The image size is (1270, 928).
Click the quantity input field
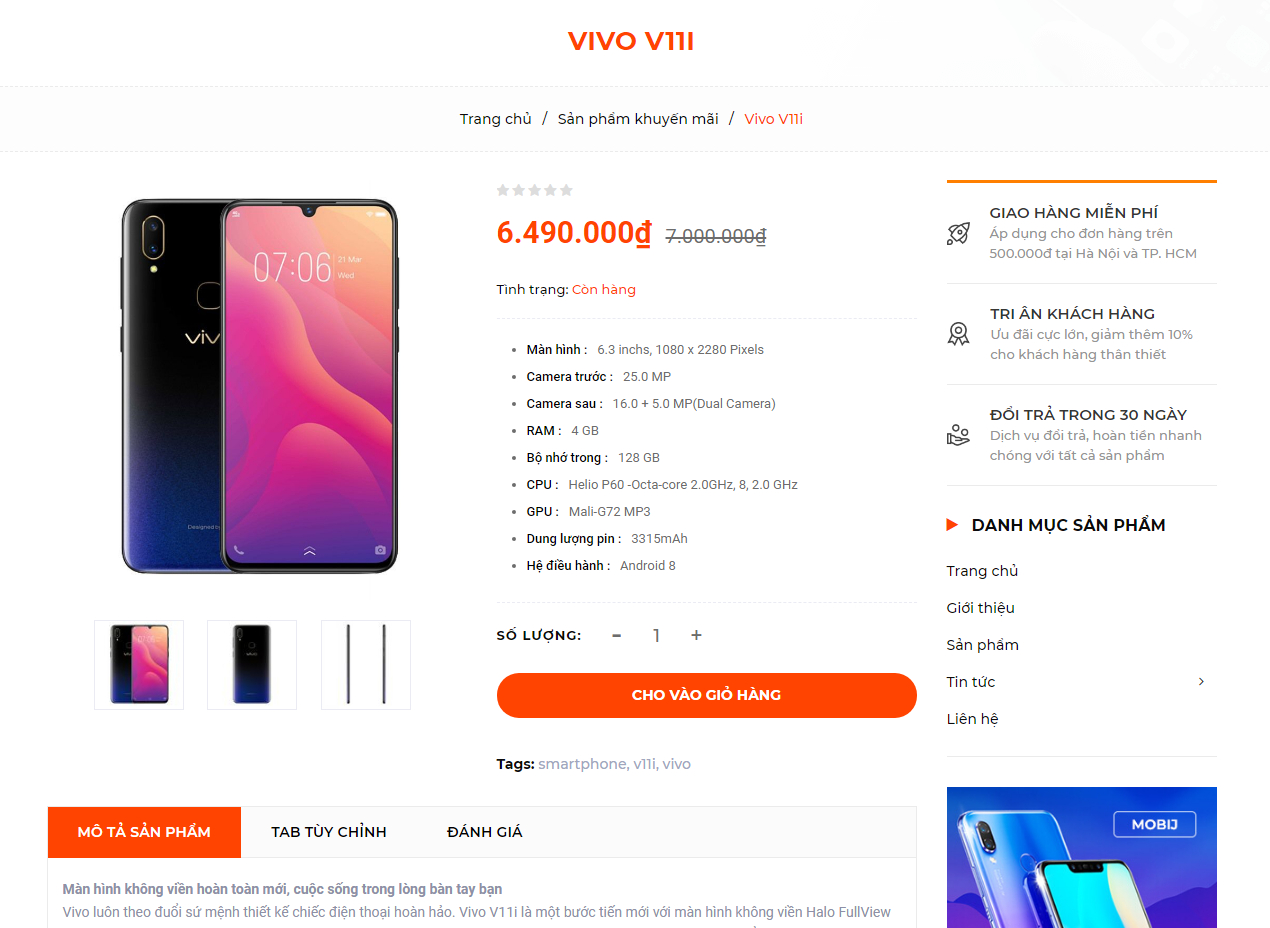pyautogui.click(x=656, y=635)
